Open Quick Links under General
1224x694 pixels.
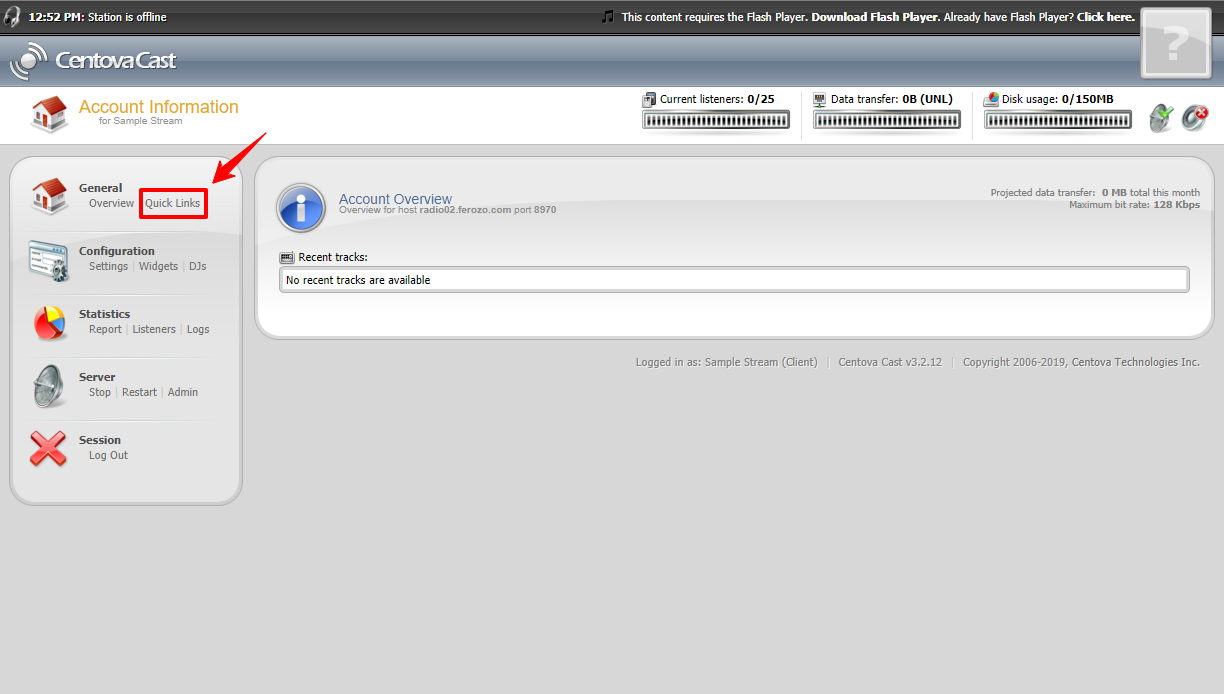click(x=173, y=203)
